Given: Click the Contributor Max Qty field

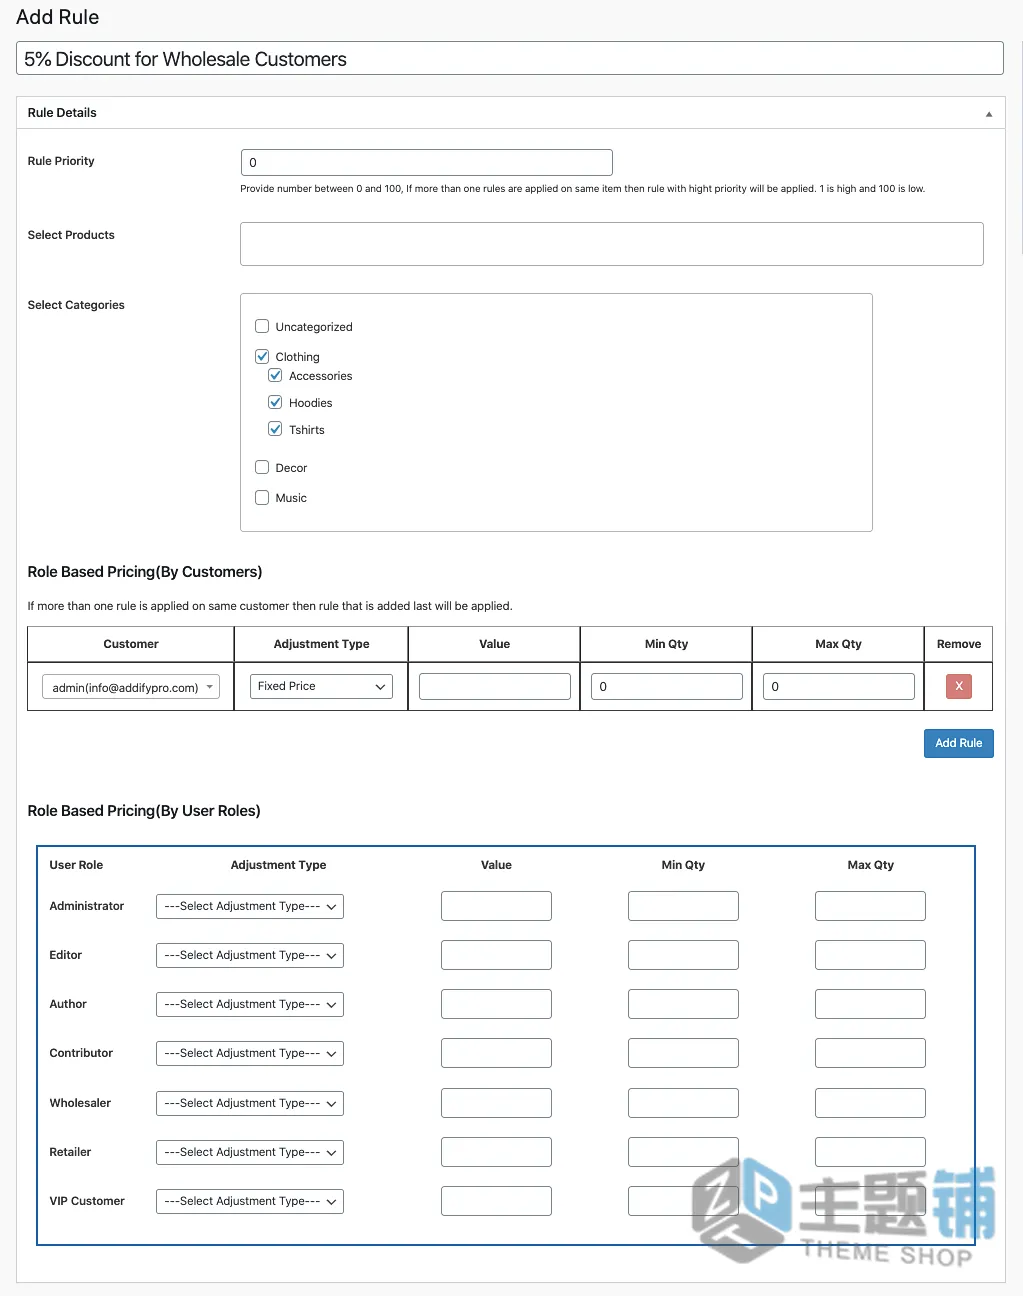Looking at the screenshot, I should 870,1053.
